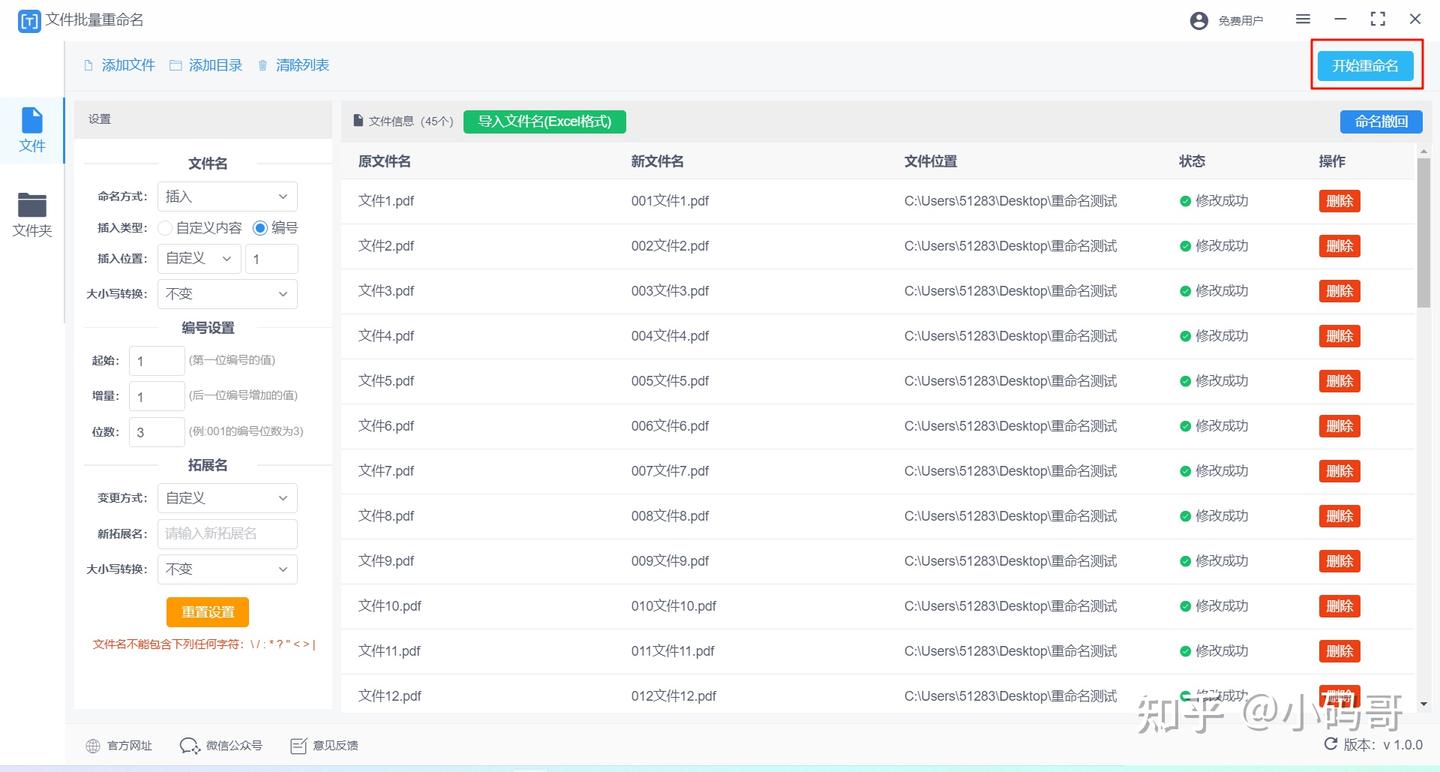Screen dimensions: 1440x772
Task: Click new name 010文件10.pdf
Action: tap(674, 606)
